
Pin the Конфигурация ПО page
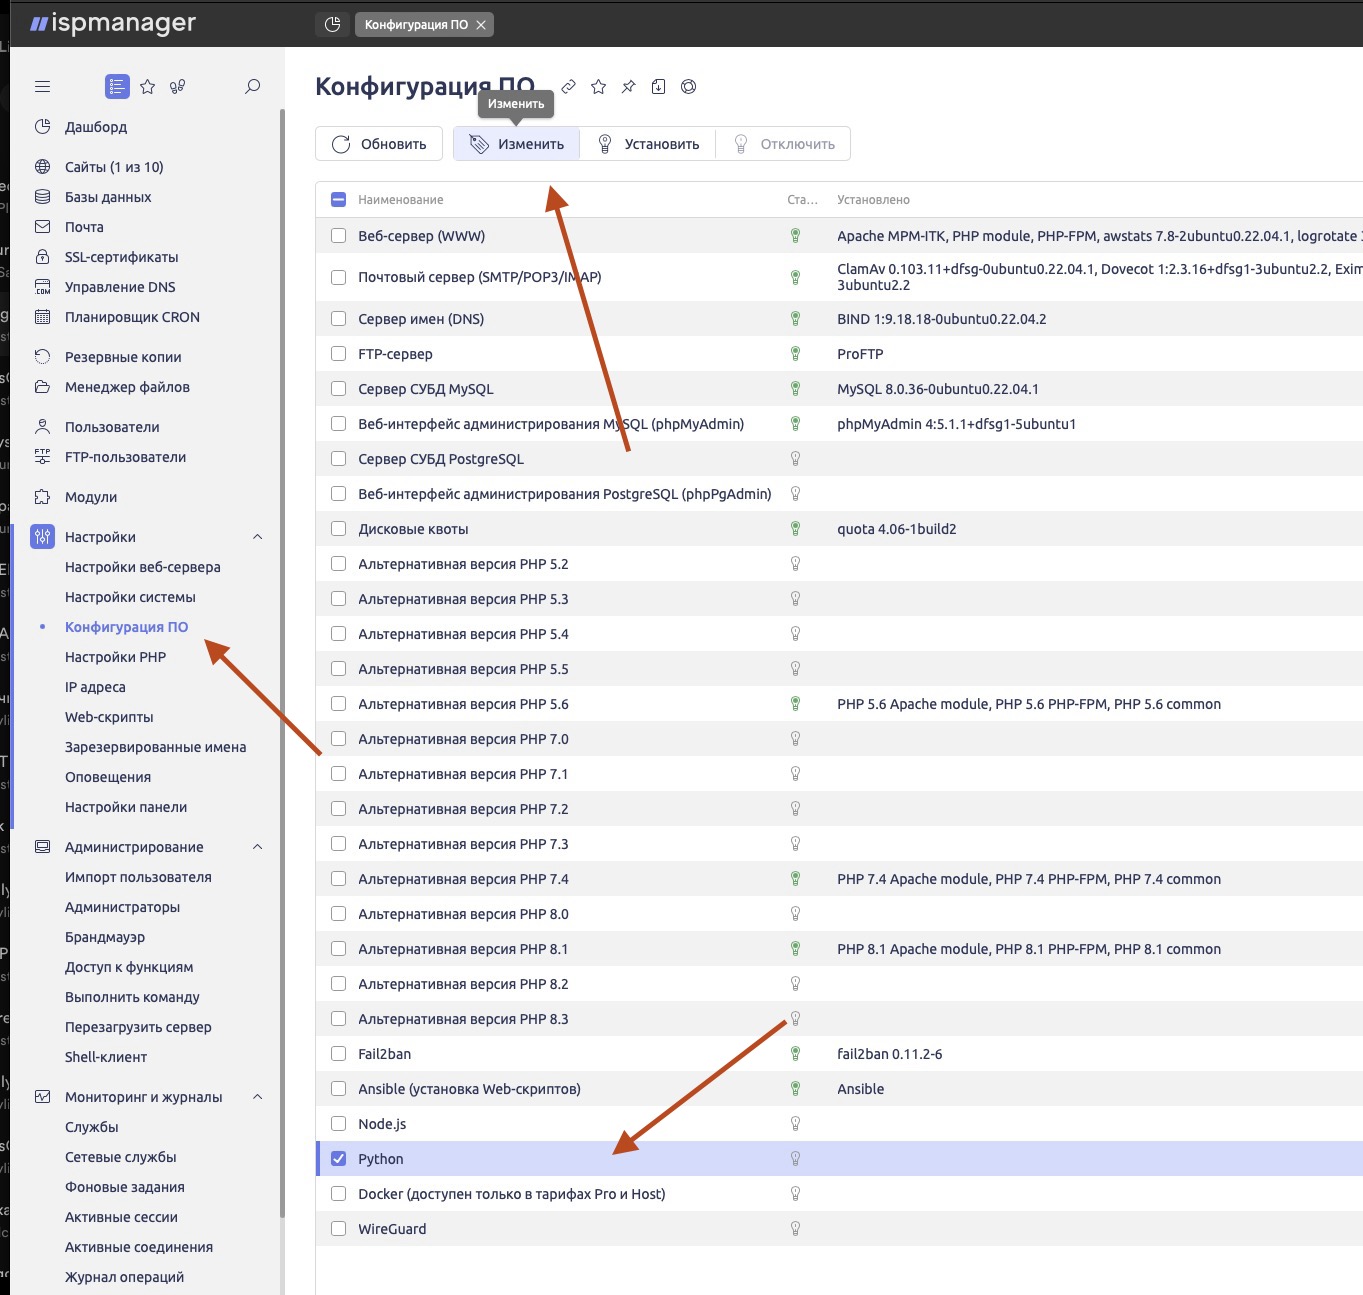tap(628, 87)
